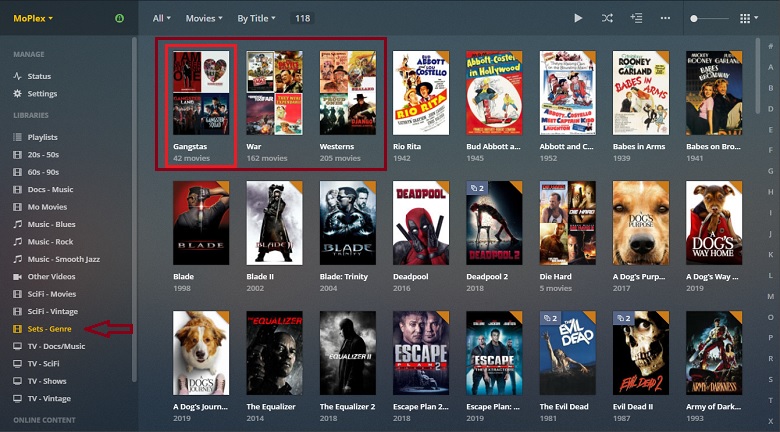
Task: Open The Evil Dead poster
Action: point(568,353)
